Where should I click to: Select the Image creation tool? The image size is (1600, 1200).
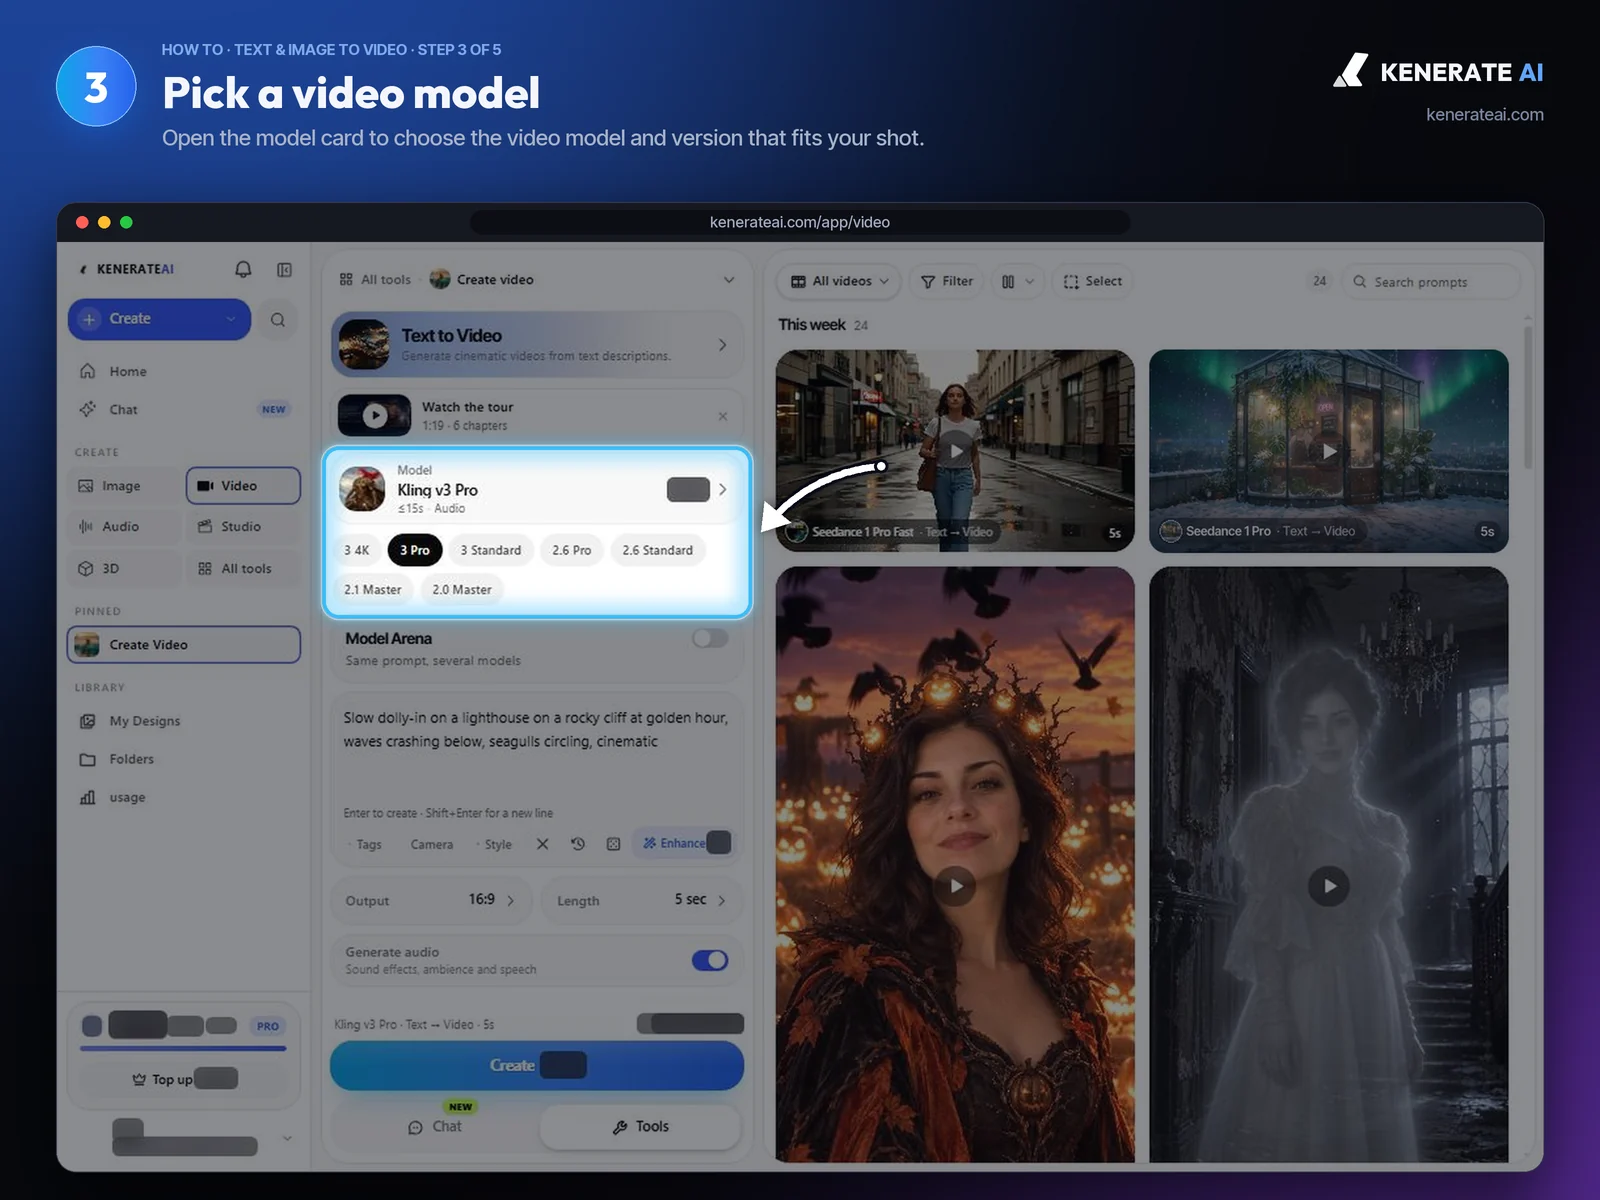[125, 486]
